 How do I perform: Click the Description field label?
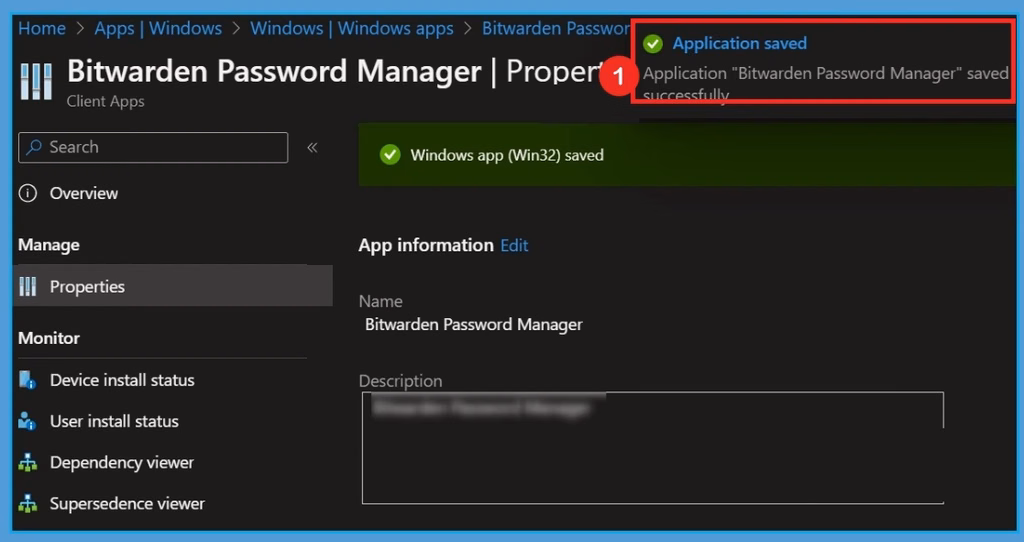[x=400, y=381]
